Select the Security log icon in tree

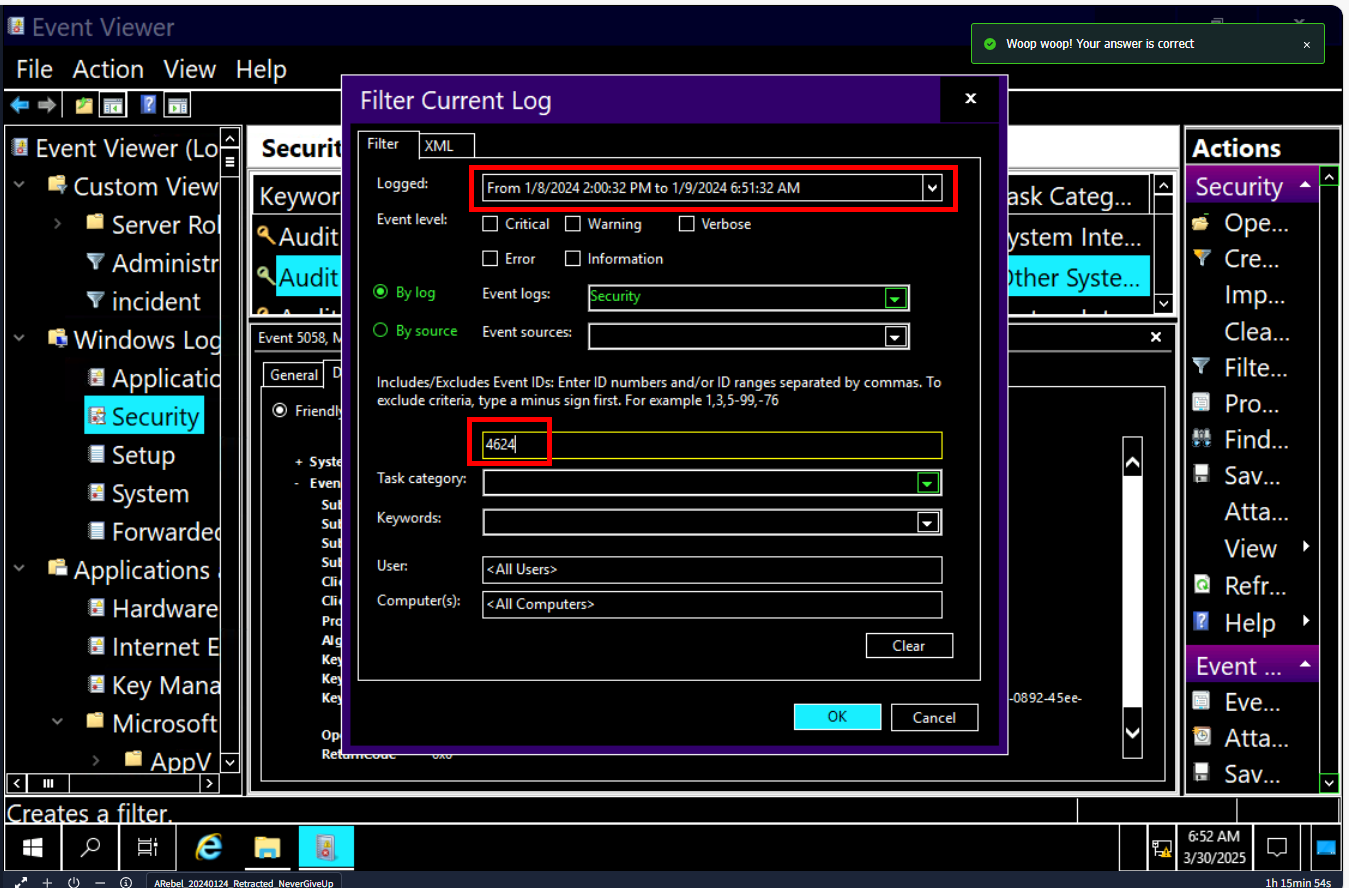(x=97, y=417)
